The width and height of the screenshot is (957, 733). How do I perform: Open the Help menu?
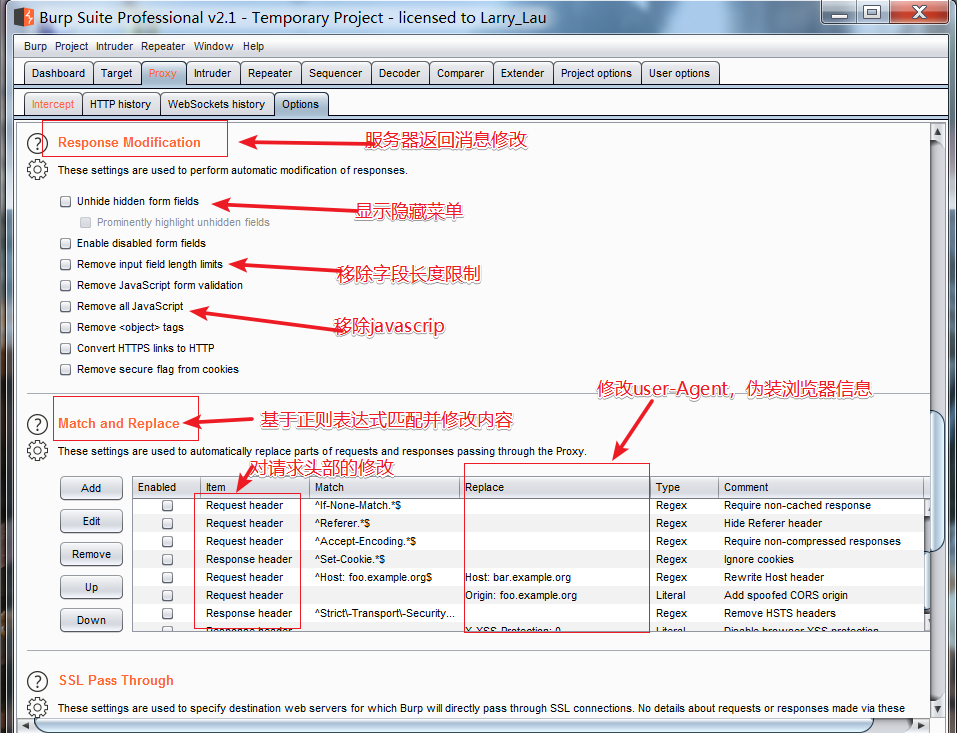(x=253, y=46)
